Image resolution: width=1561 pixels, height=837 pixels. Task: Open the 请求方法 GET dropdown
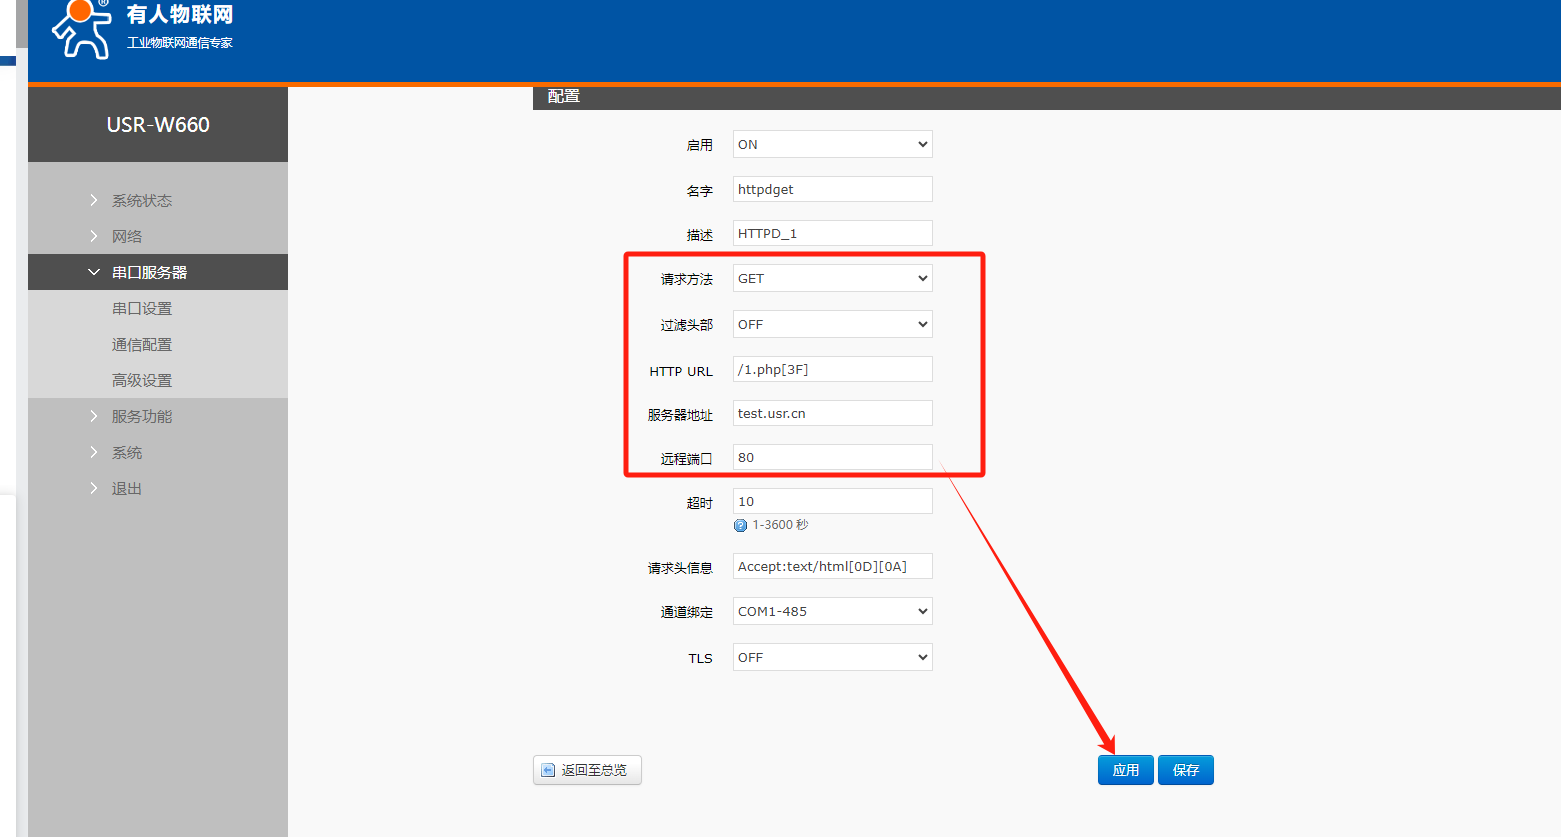[x=832, y=278]
